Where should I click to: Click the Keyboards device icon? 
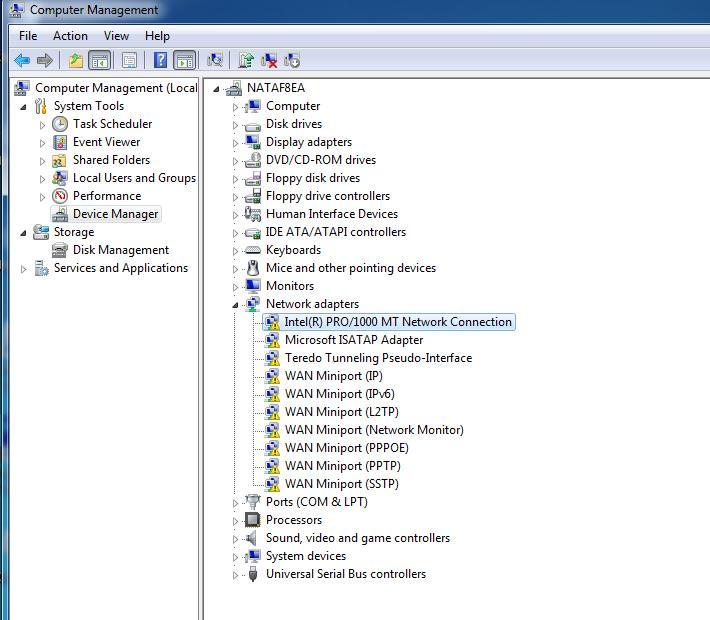pos(252,250)
